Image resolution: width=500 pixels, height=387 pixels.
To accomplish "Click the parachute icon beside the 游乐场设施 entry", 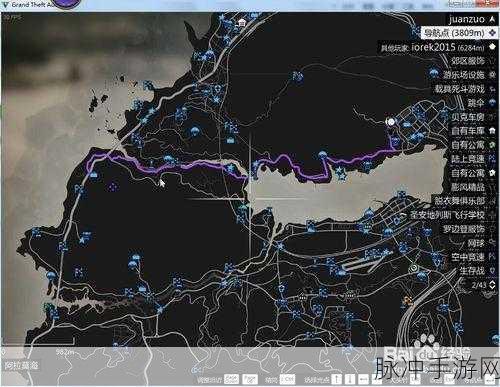I will [x=434, y=73].
